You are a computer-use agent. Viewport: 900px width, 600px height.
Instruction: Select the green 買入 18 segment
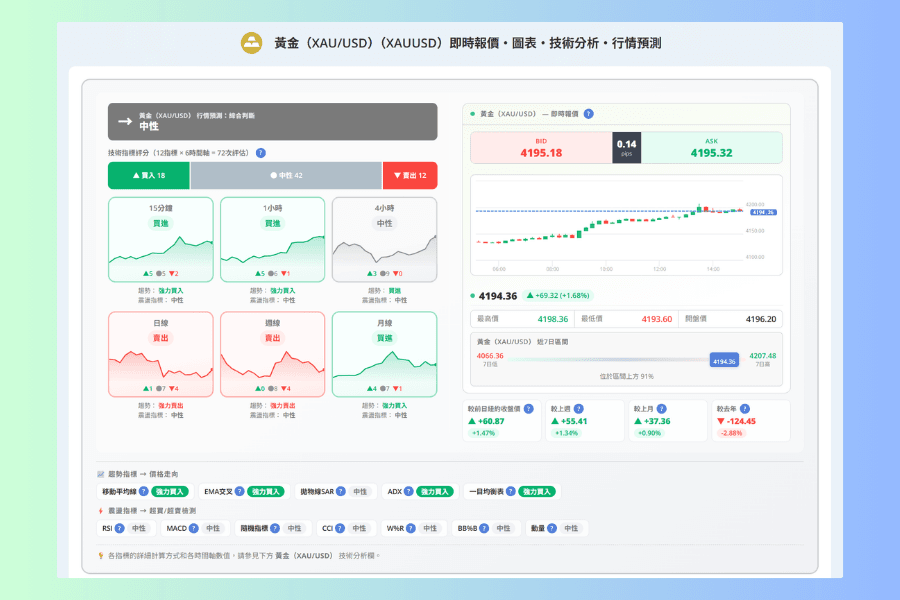[149, 176]
